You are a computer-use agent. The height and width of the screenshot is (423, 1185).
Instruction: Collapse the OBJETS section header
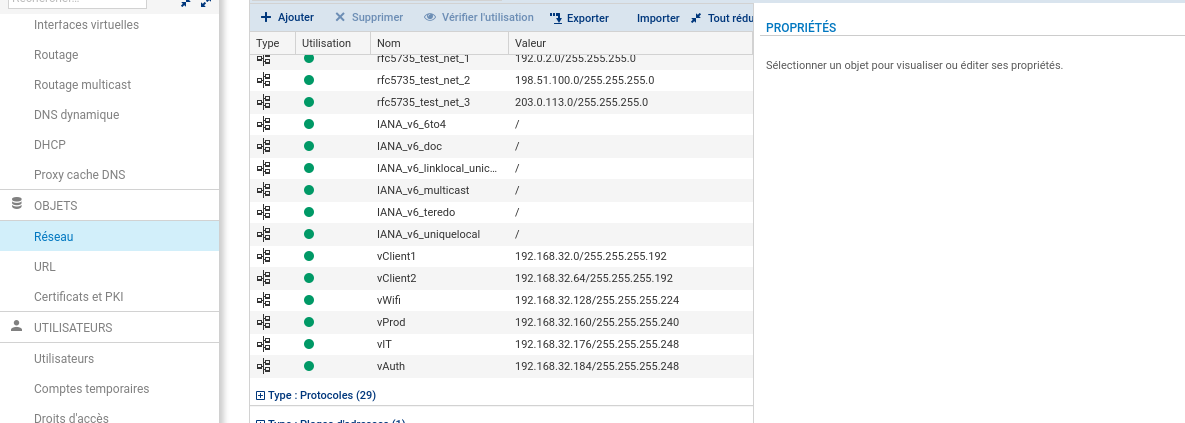coord(56,205)
